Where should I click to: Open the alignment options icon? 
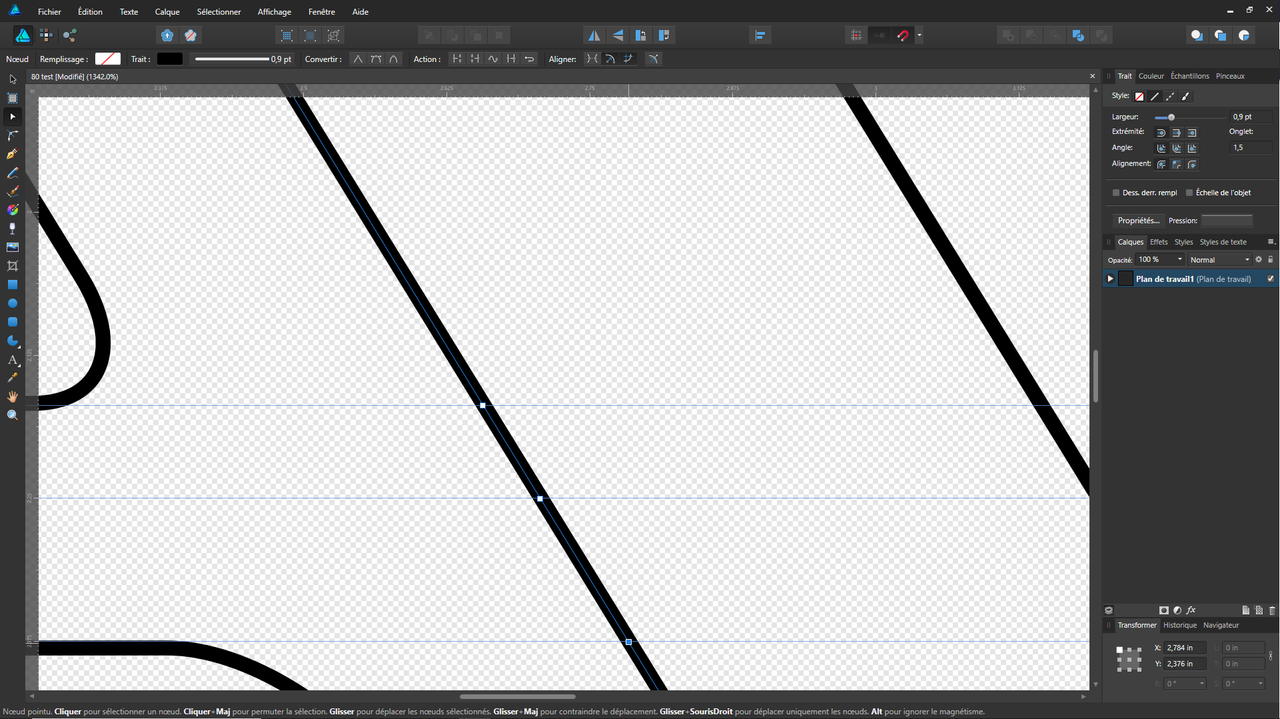(x=760, y=35)
